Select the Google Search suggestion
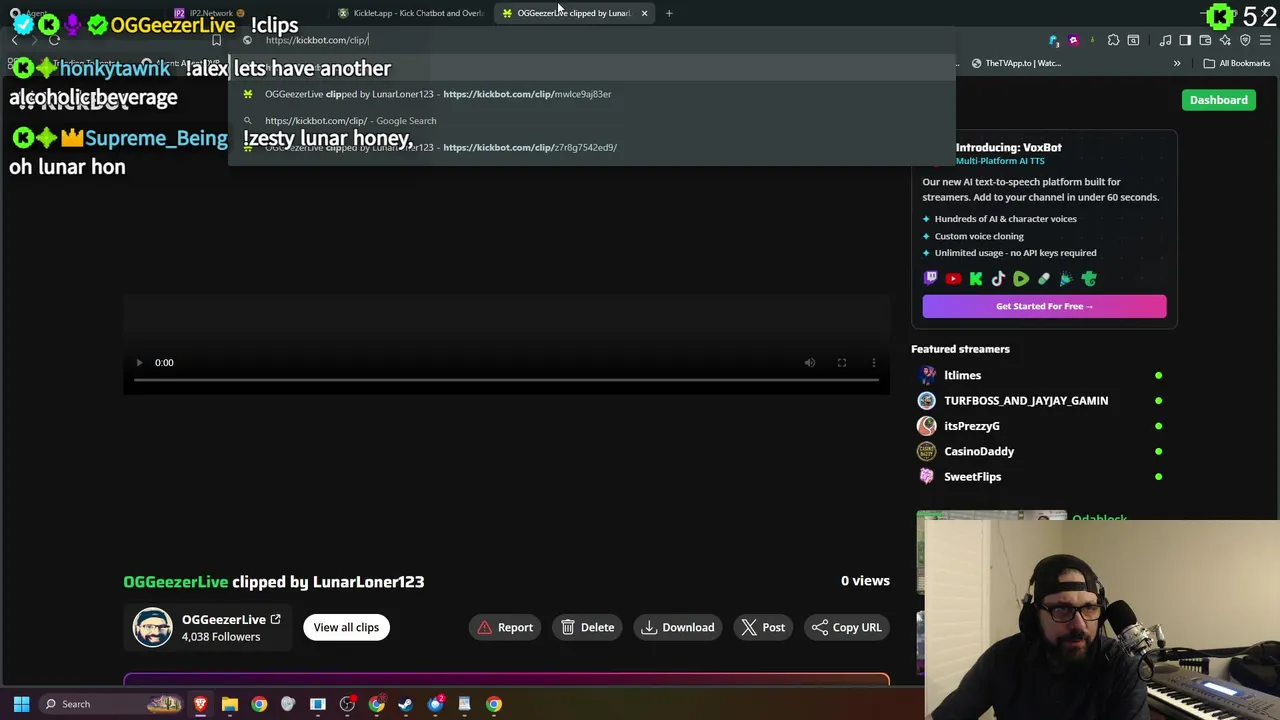 point(591,121)
